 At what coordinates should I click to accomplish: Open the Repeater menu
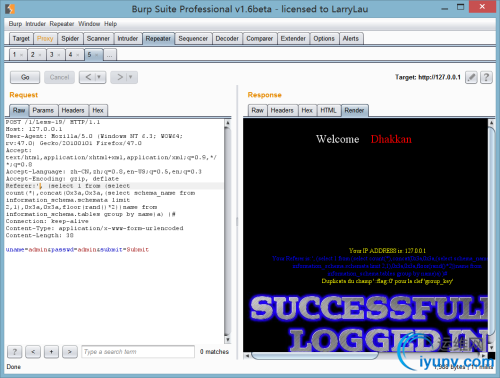62,24
